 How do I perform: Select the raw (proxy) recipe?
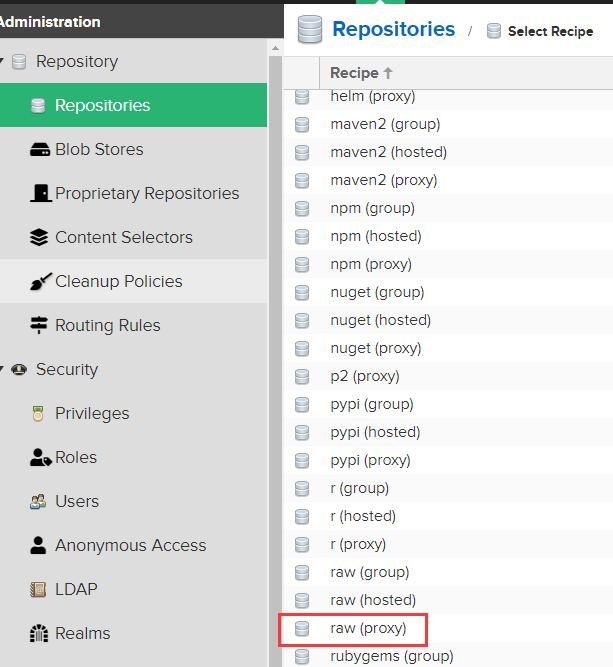click(x=368, y=629)
